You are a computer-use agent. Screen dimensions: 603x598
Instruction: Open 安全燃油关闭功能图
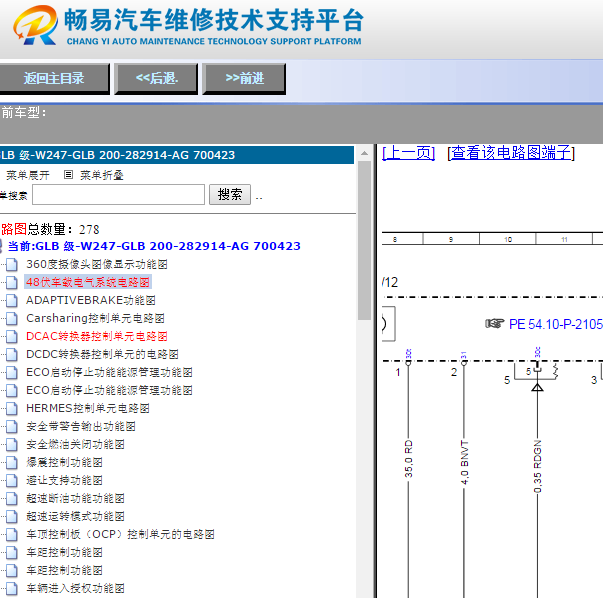(x=75, y=445)
